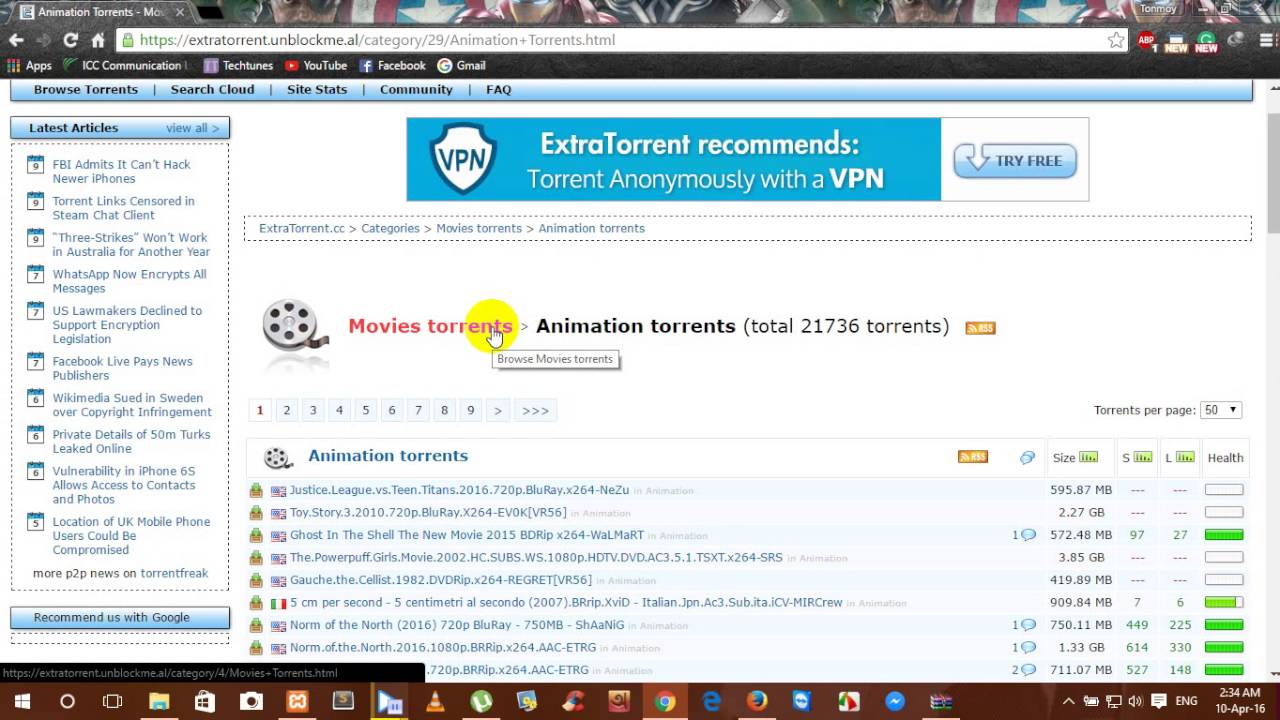Open Community menu
Image resolution: width=1280 pixels, height=720 pixels.
416,89
